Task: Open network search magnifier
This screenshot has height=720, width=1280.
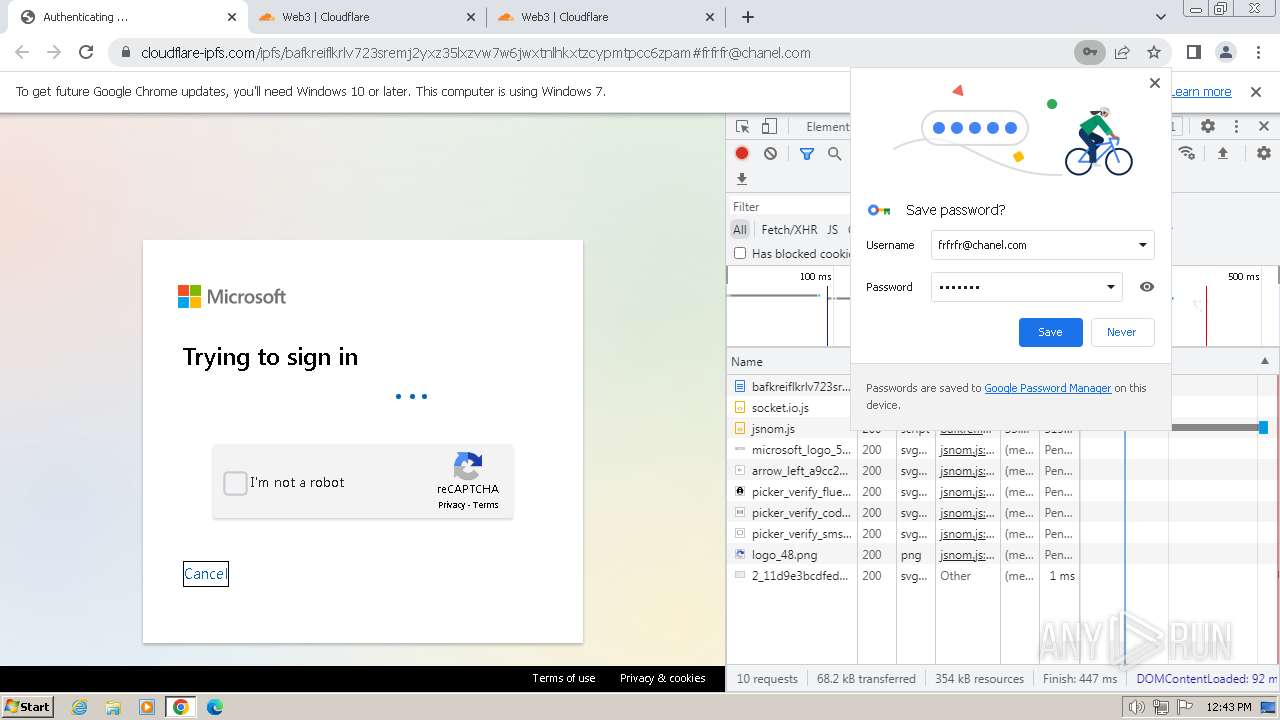Action: [835, 153]
